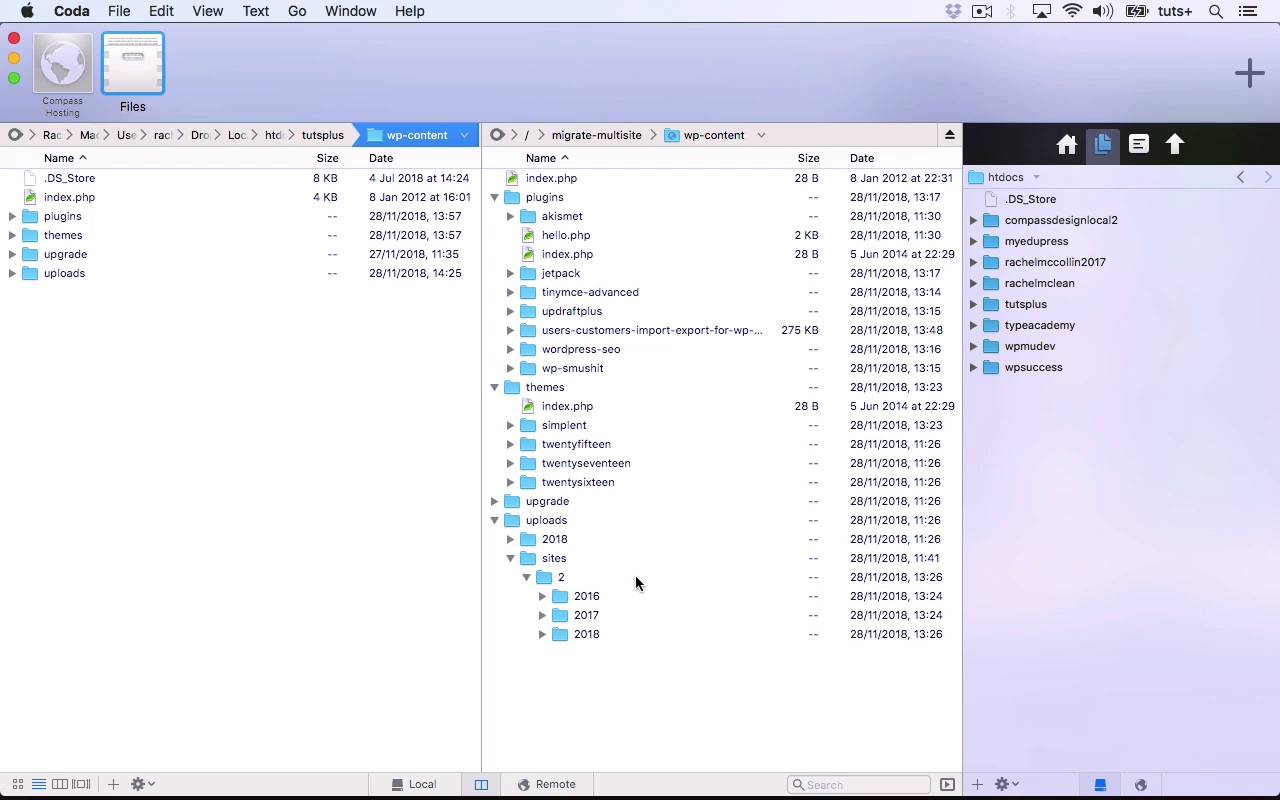Open the Window menu

pyautogui.click(x=351, y=11)
